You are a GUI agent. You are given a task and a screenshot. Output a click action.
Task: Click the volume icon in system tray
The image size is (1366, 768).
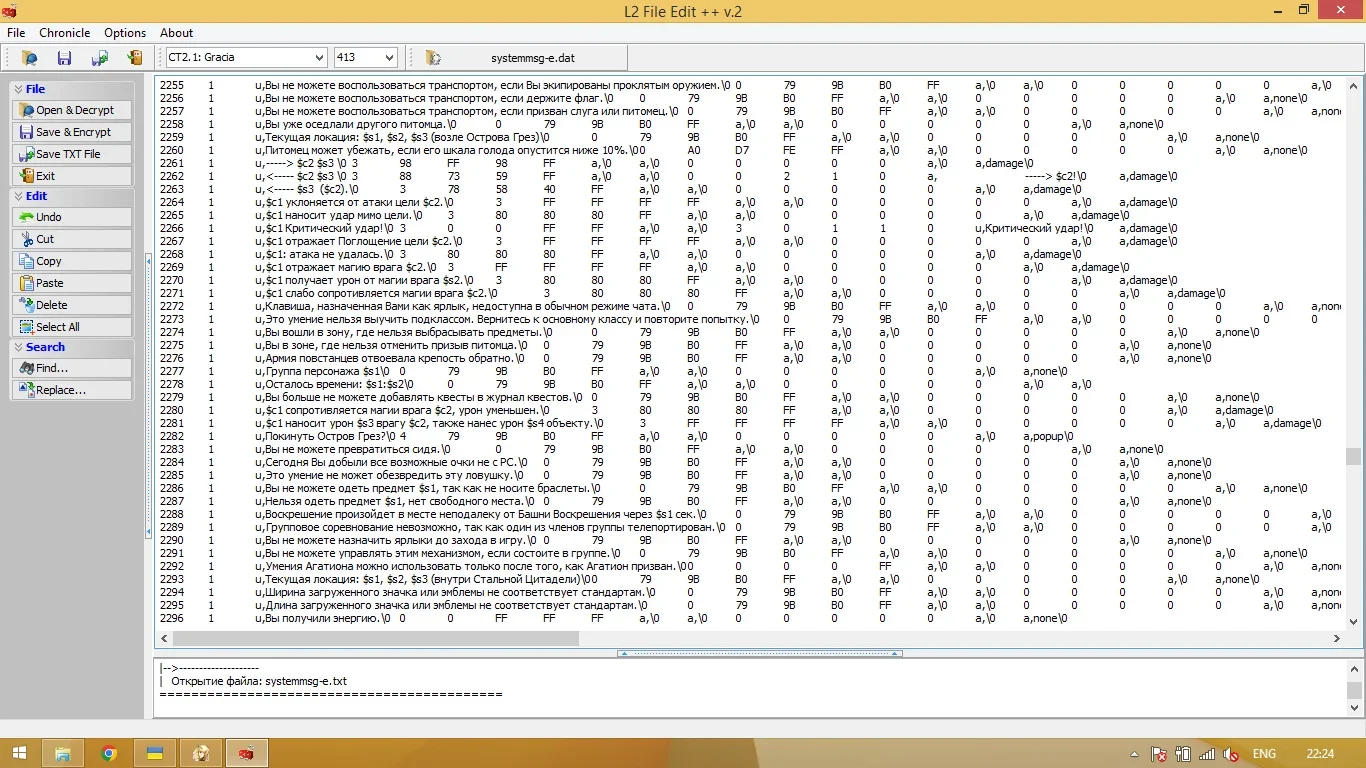point(1232,754)
